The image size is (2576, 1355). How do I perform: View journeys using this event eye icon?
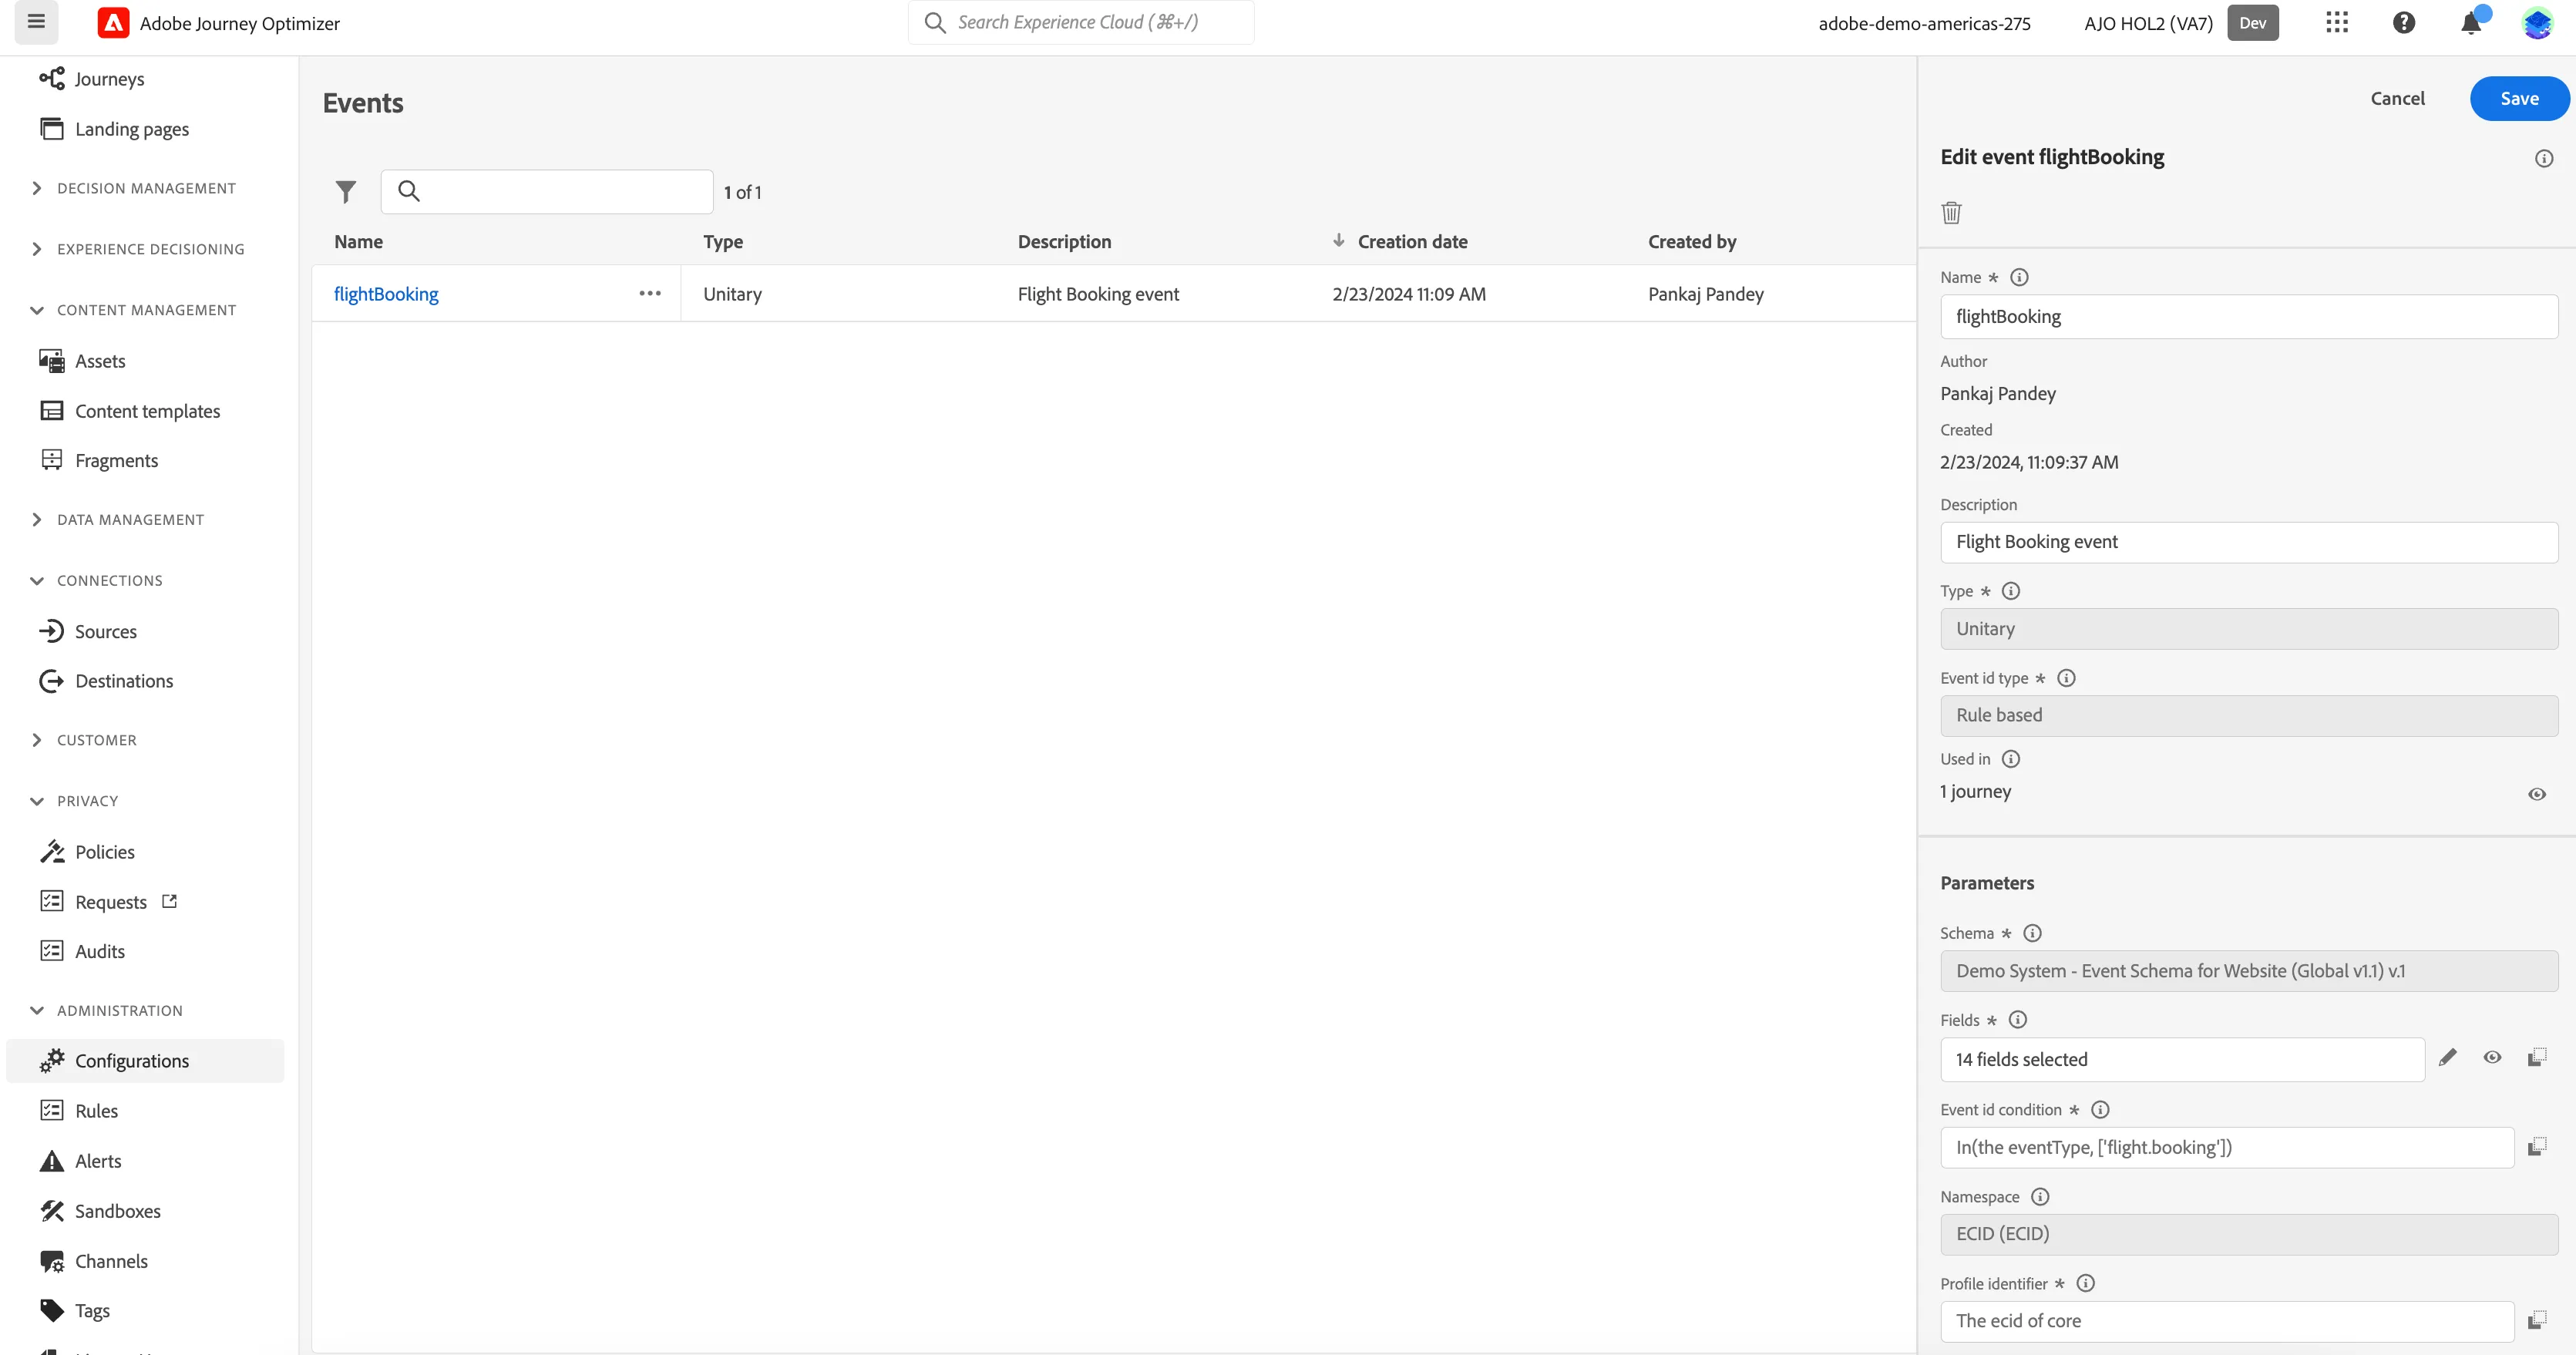(2537, 794)
